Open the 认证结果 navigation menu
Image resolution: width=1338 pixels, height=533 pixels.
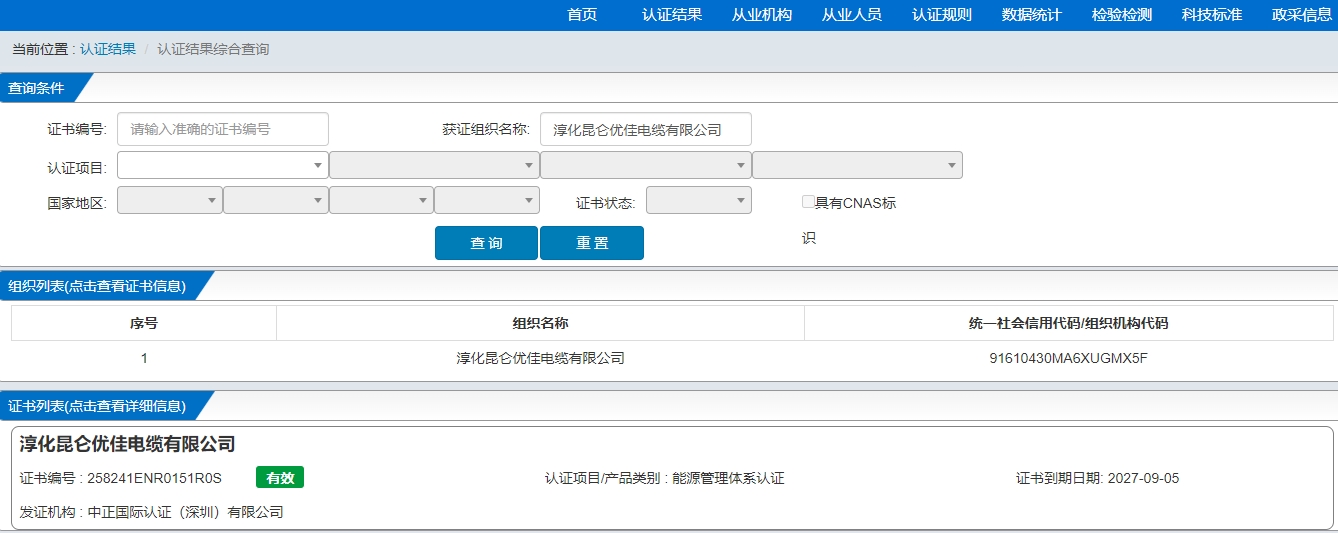coord(672,15)
